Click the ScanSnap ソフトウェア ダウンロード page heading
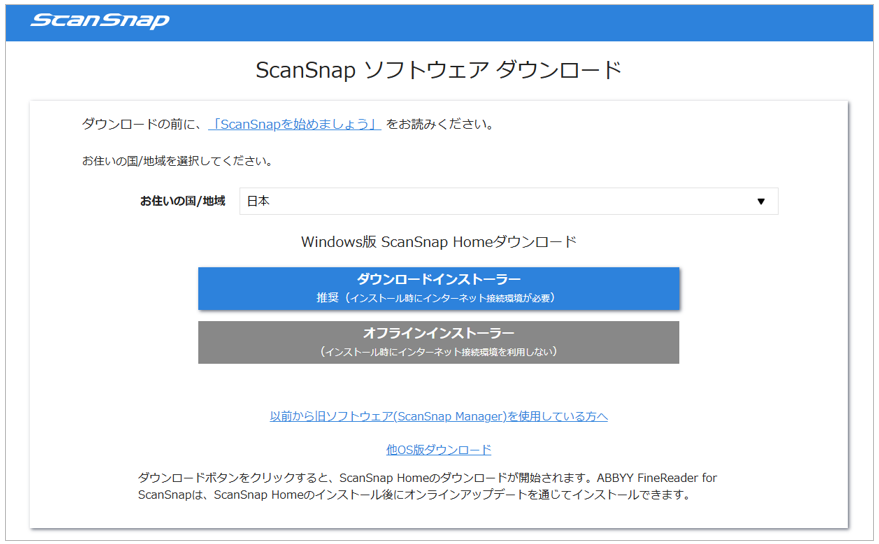The height and width of the screenshot is (544, 879). point(438,70)
